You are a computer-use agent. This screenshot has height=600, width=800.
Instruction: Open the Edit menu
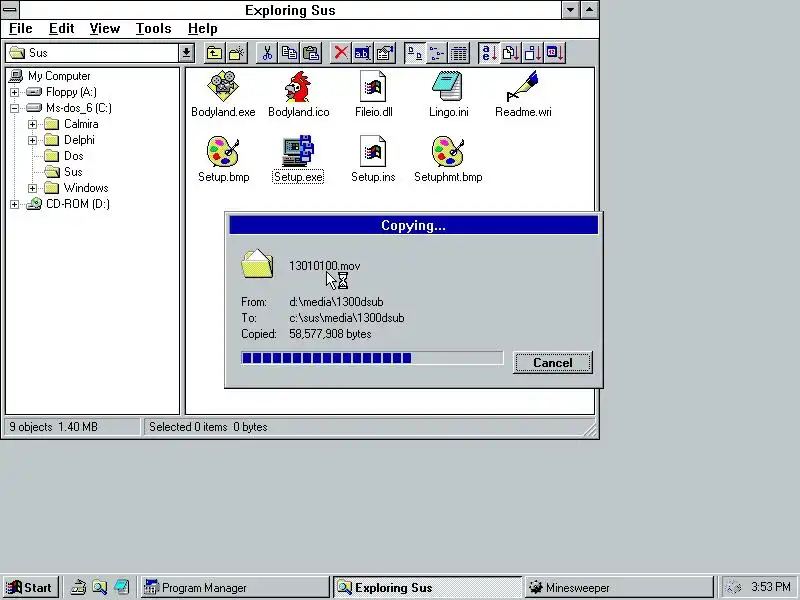point(62,29)
